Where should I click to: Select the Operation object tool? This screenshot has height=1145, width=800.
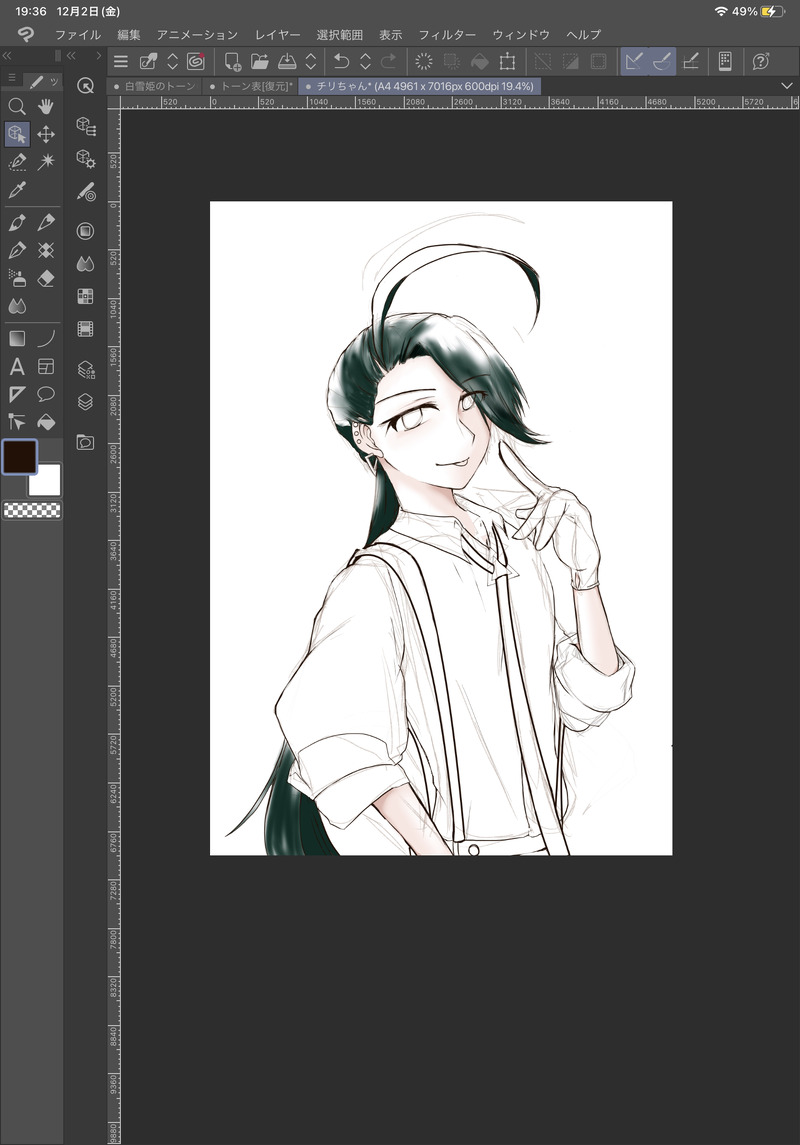point(17,134)
